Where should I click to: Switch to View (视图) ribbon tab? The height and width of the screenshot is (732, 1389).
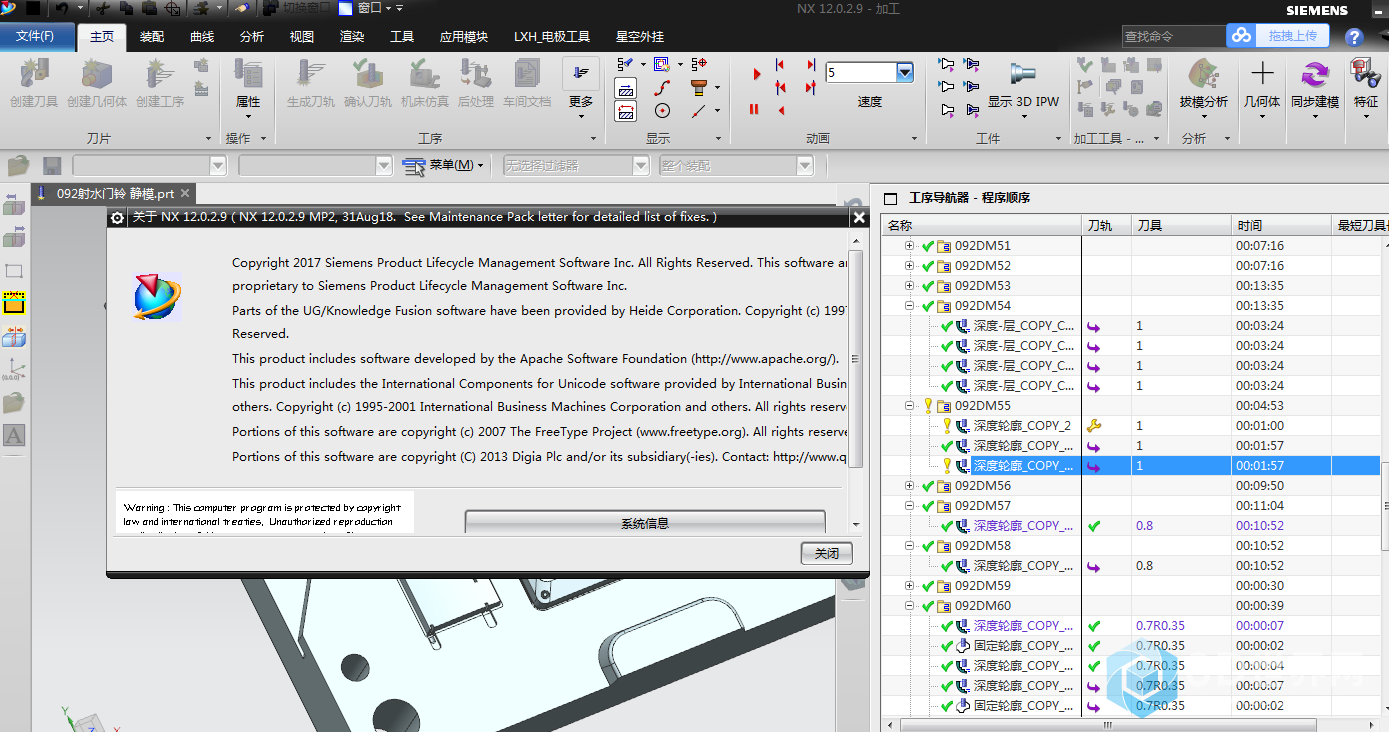302,37
